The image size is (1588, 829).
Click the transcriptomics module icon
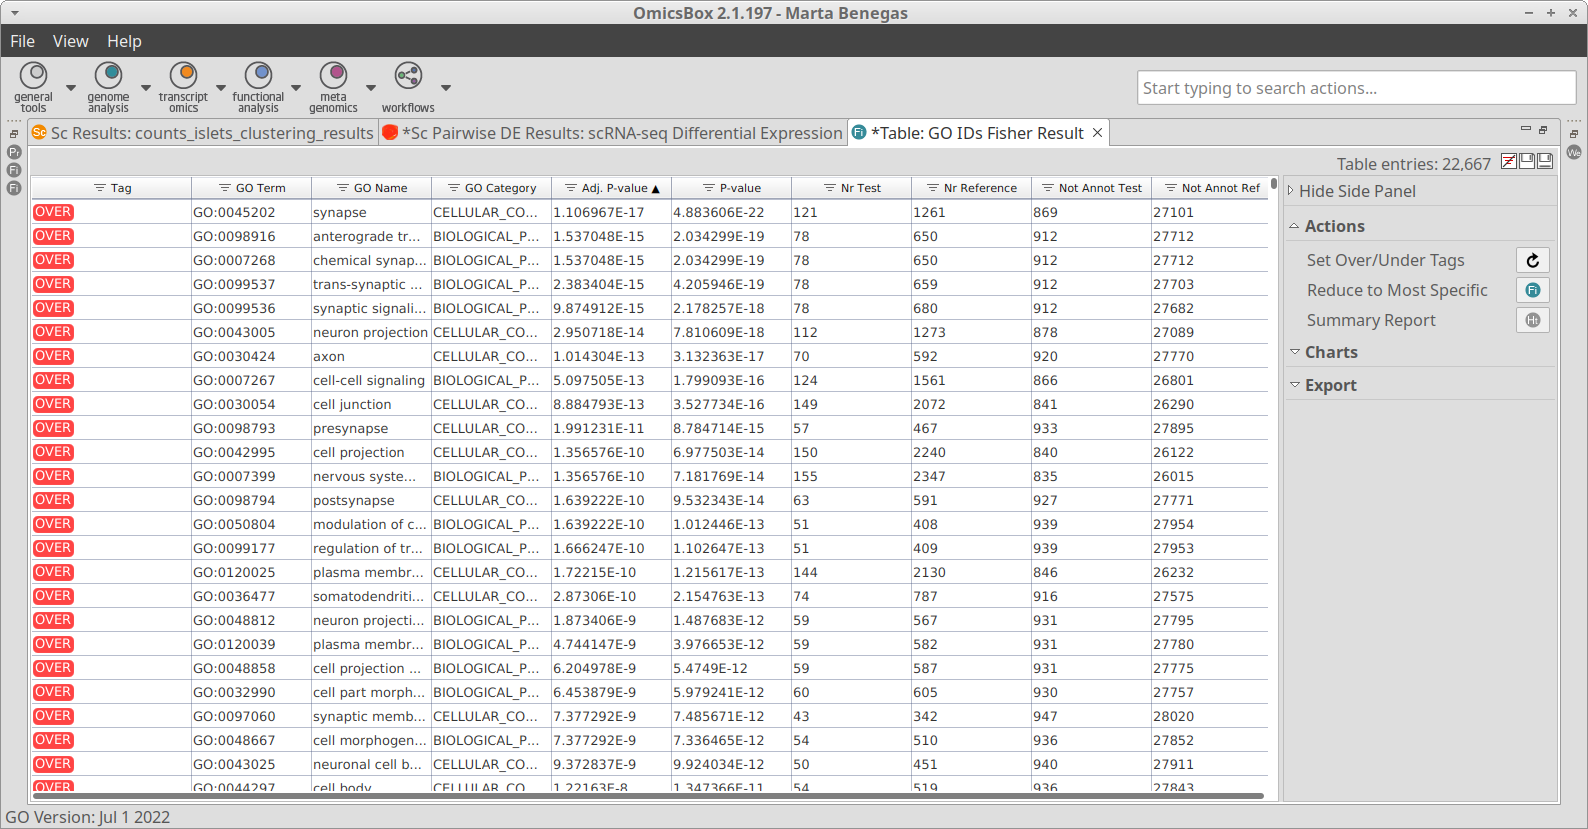point(183,76)
